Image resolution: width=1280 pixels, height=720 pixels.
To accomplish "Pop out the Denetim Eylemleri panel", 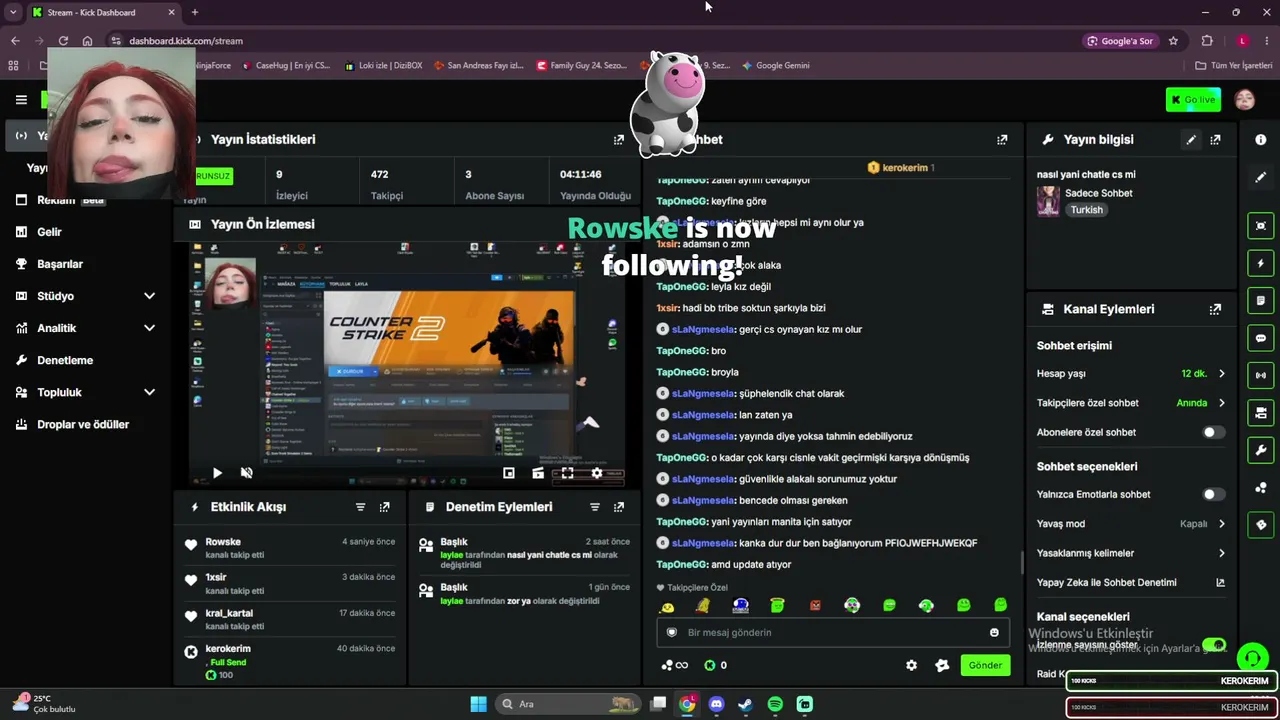I will click(x=618, y=507).
